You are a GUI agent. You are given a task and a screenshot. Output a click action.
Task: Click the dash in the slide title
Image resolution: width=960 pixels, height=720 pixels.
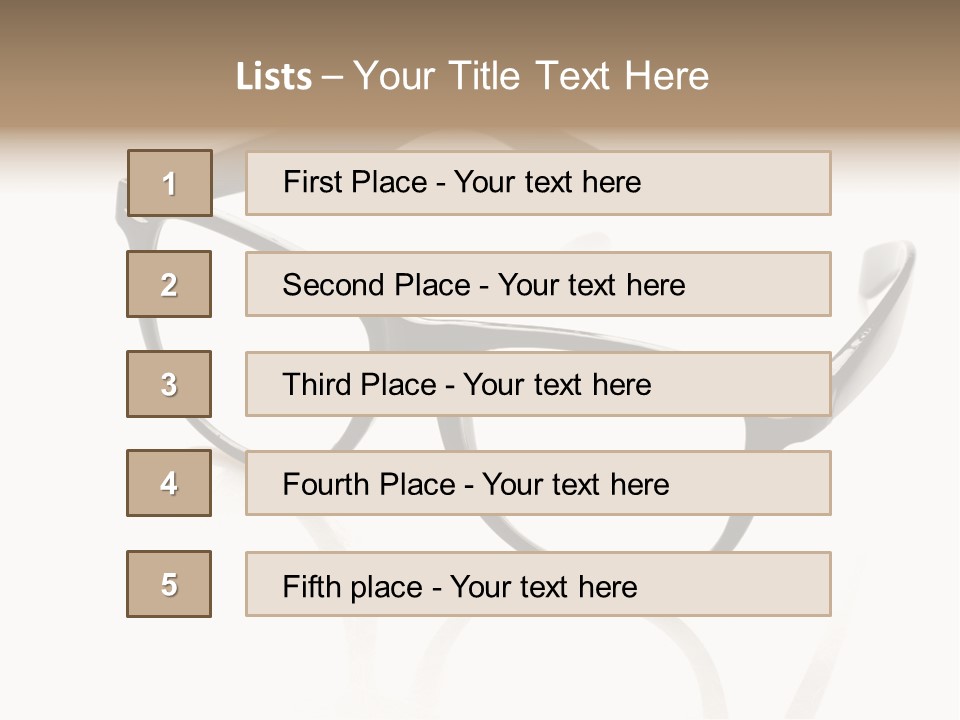[x=332, y=77]
